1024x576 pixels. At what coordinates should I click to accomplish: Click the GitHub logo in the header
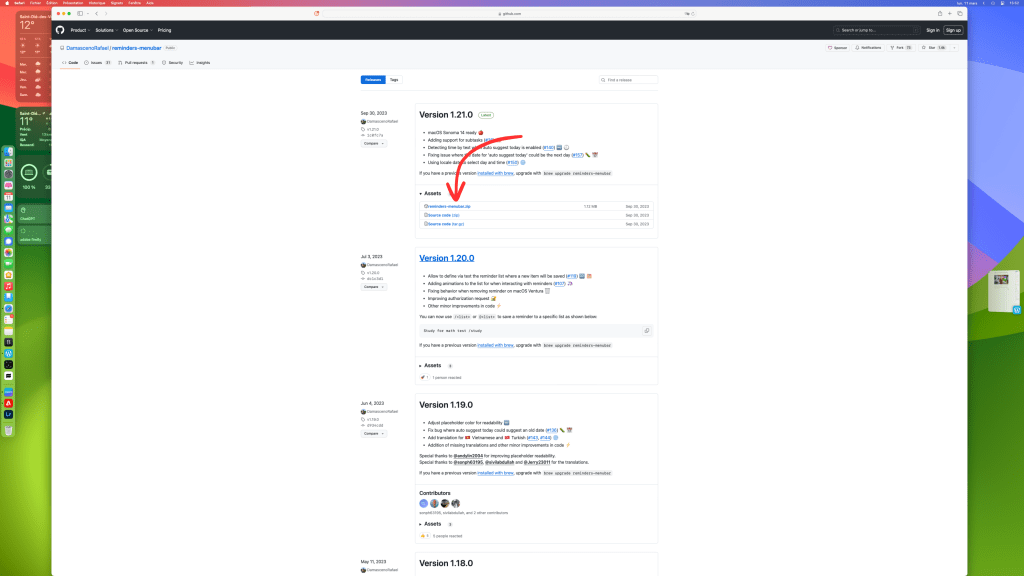pos(60,30)
